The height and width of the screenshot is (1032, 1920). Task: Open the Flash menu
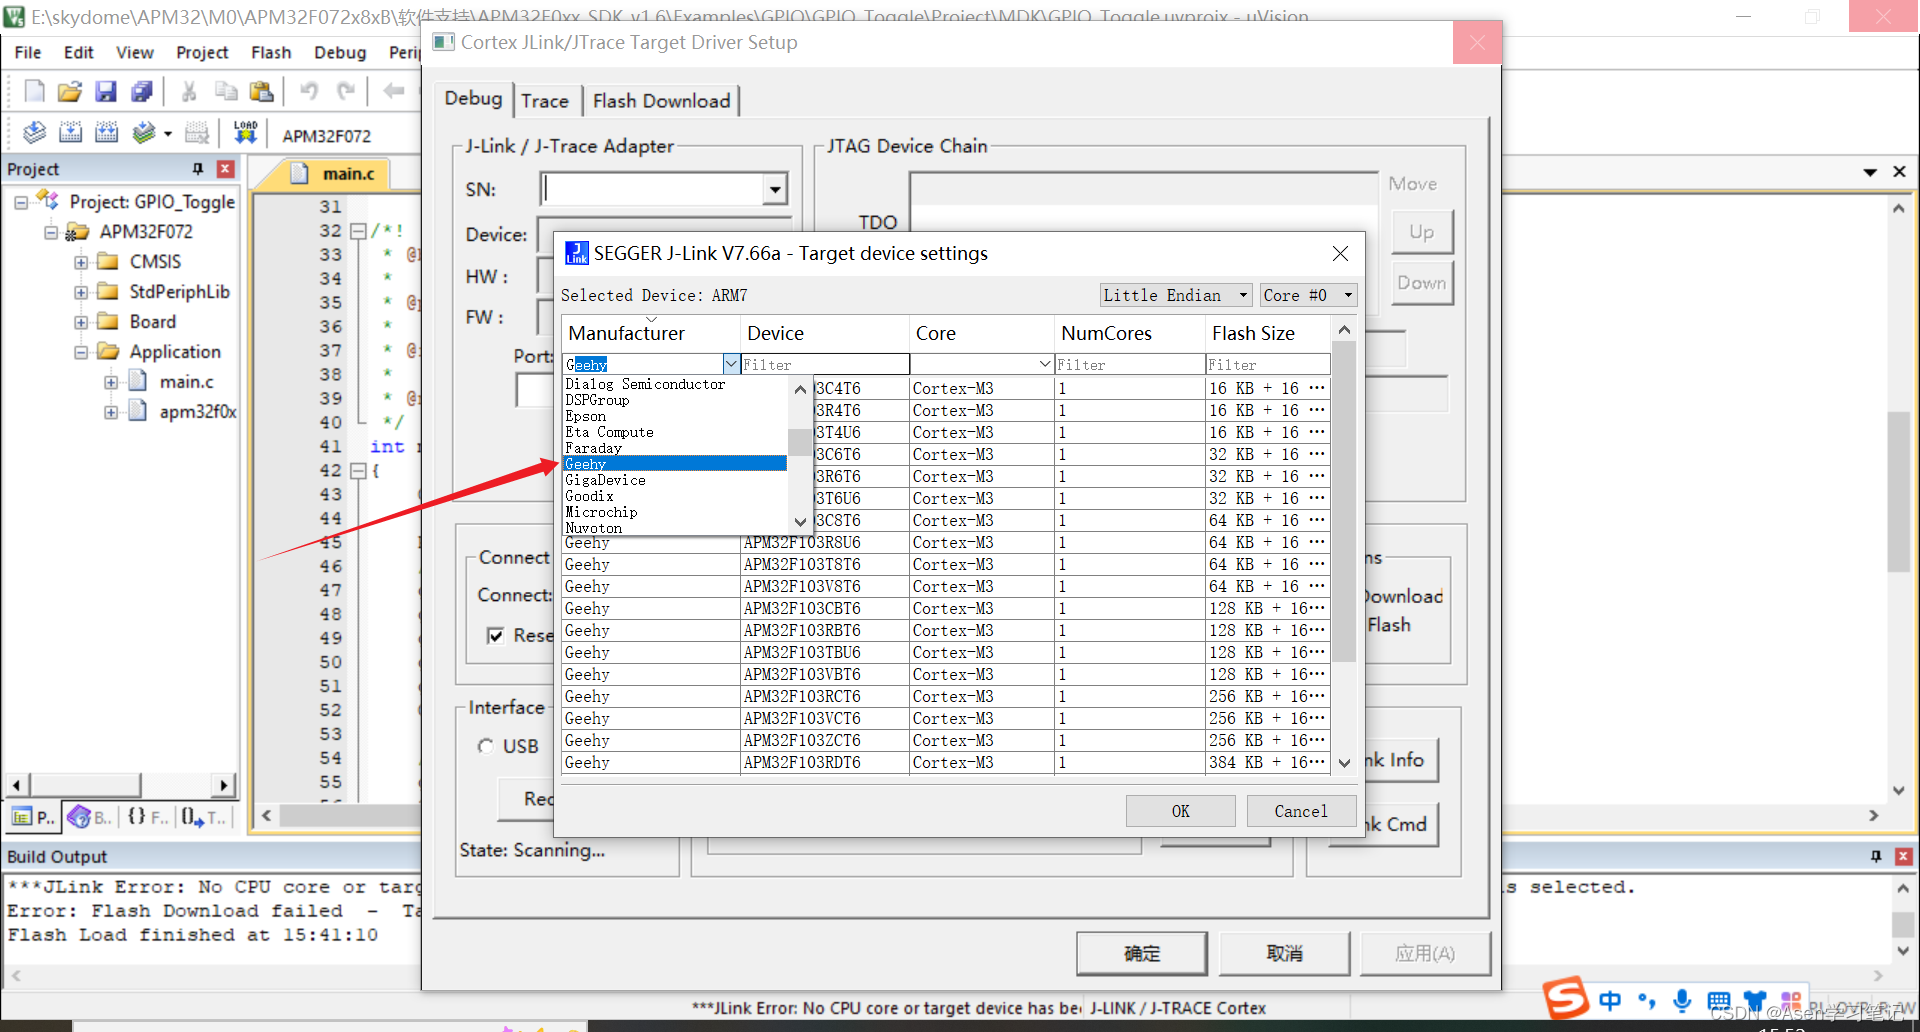click(271, 52)
